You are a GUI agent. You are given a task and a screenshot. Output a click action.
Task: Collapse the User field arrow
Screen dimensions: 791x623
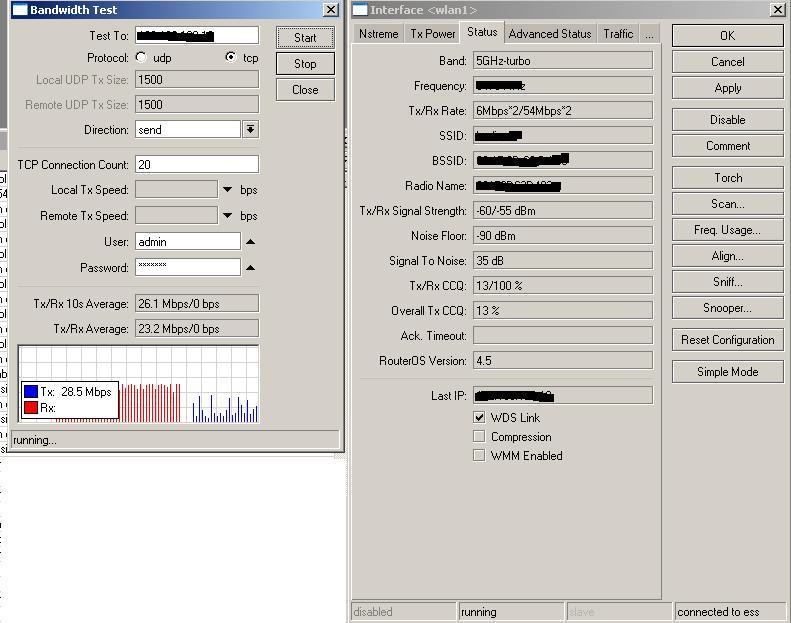click(x=250, y=242)
